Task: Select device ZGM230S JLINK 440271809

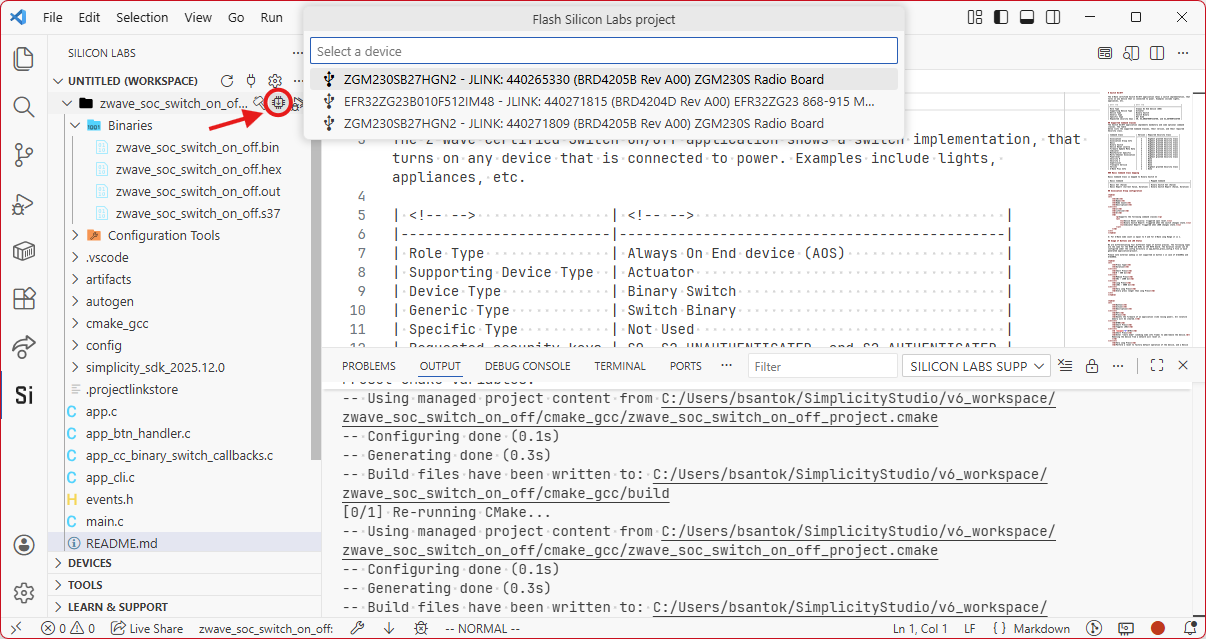Action: (x=604, y=123)
